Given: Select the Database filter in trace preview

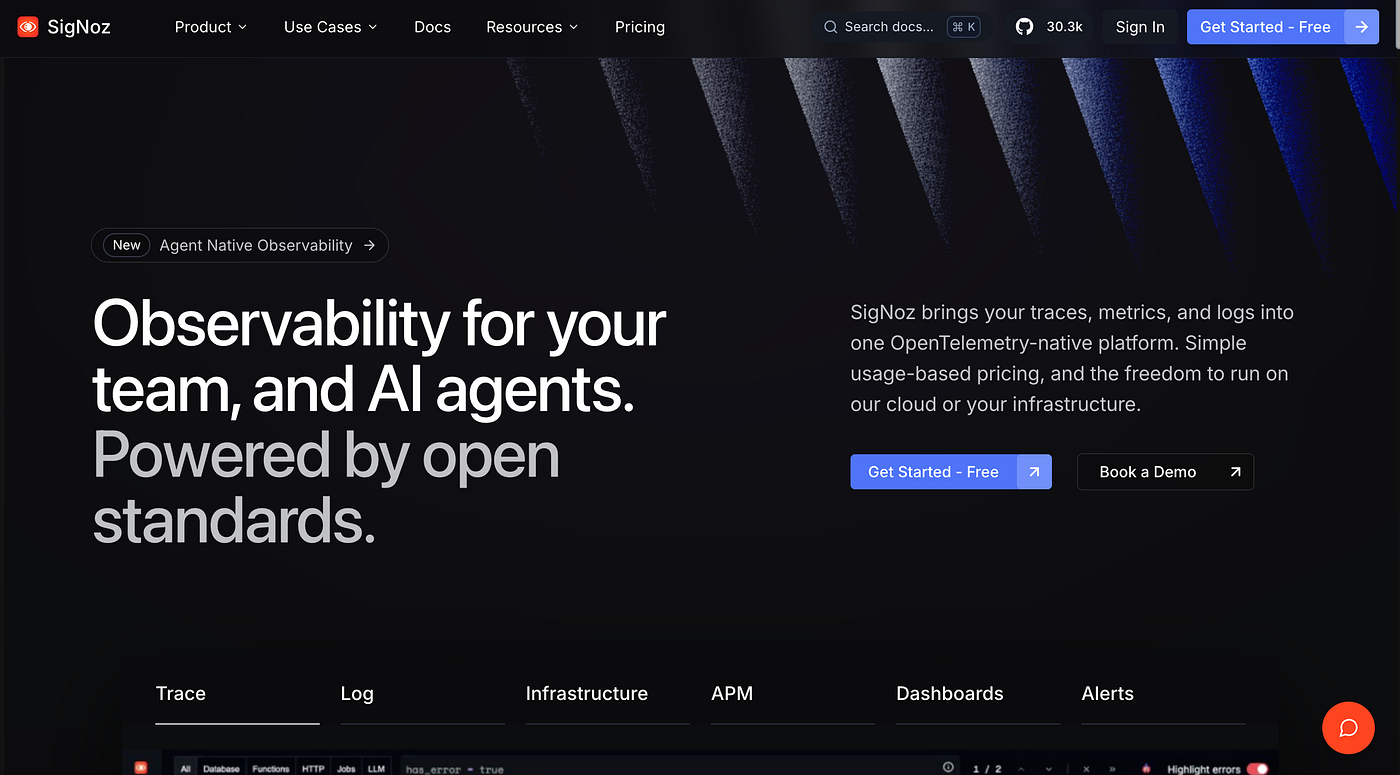Looking at the screenshot, I should (221, 768).
